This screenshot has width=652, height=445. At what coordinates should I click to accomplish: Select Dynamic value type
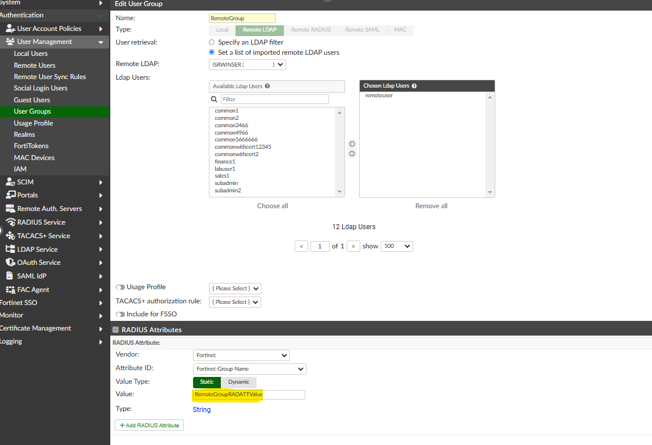[239, 382]
